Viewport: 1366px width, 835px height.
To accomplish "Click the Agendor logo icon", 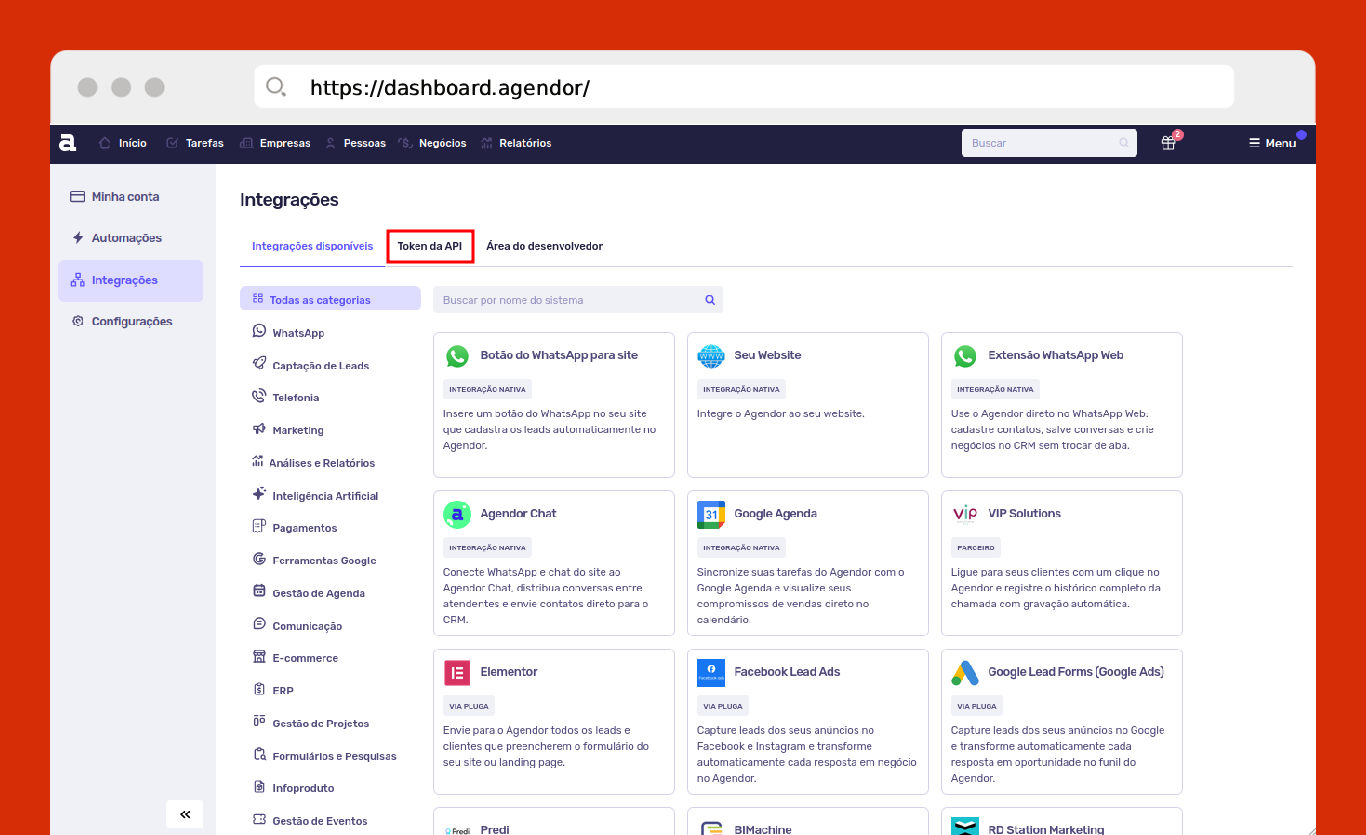I will [x=68, y=143].
